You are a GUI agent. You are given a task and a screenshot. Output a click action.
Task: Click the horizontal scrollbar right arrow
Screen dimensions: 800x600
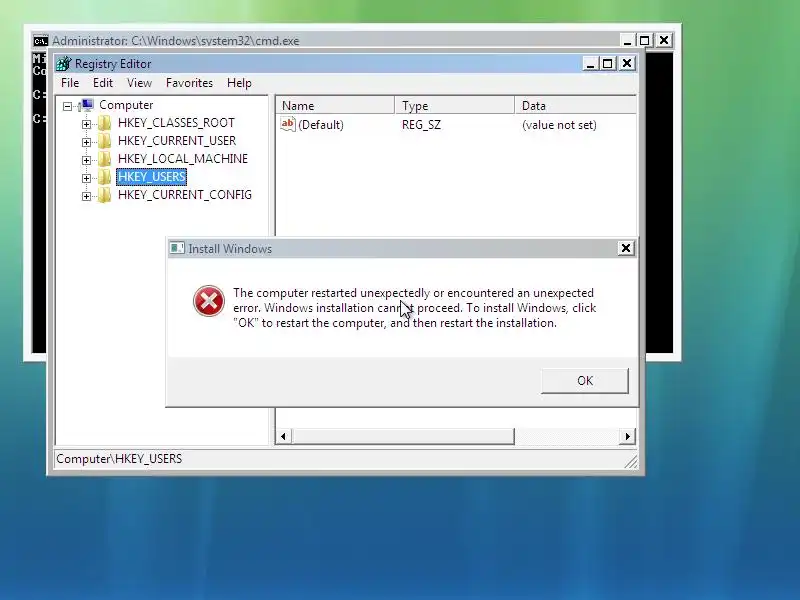(x=627, y=437)
